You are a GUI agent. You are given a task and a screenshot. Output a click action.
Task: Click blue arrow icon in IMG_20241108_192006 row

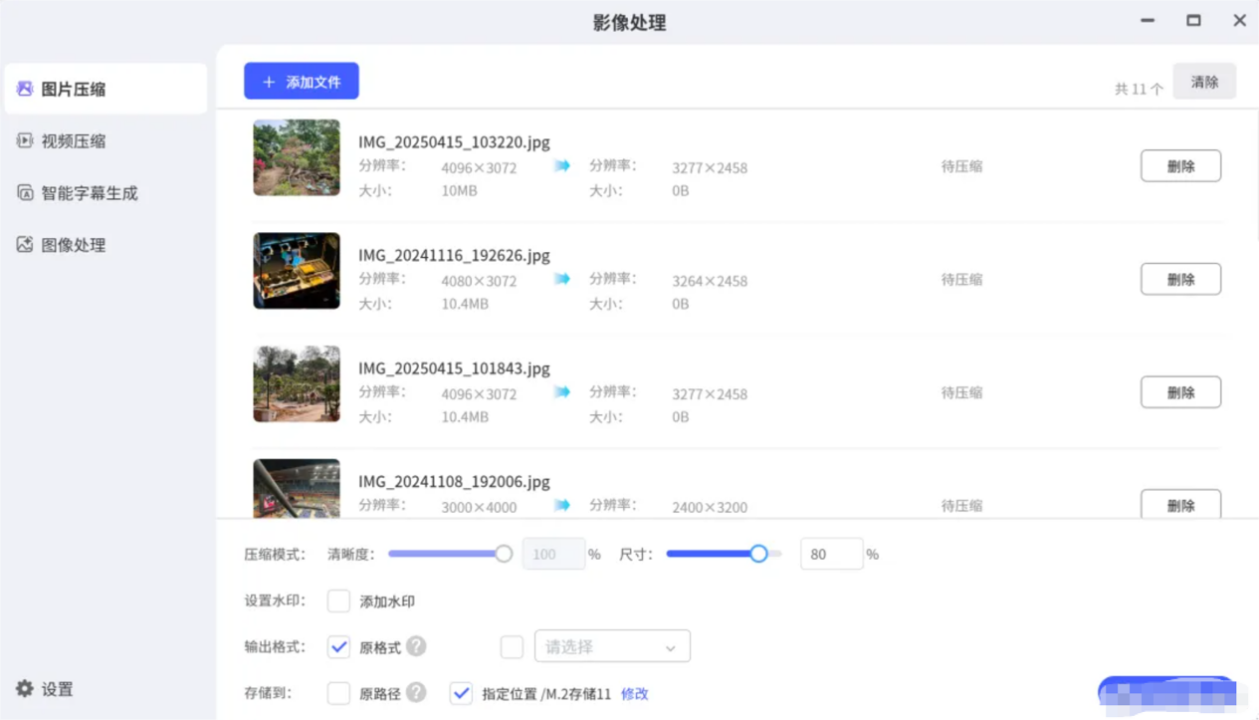point(562,506)
